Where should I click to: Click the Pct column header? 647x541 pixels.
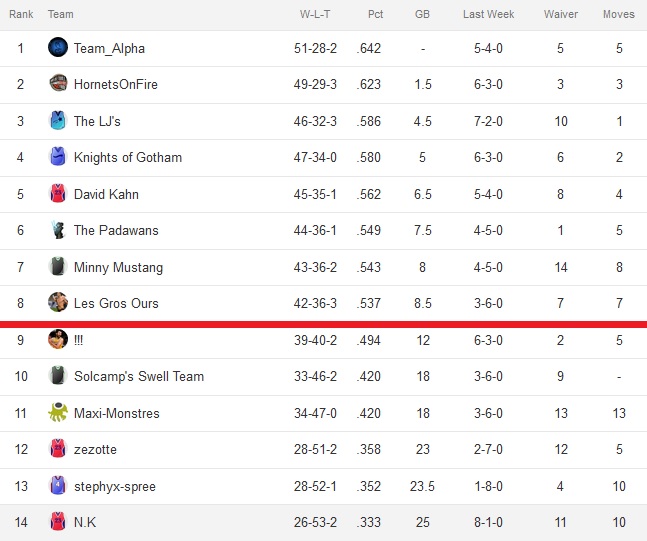point(375,14)
